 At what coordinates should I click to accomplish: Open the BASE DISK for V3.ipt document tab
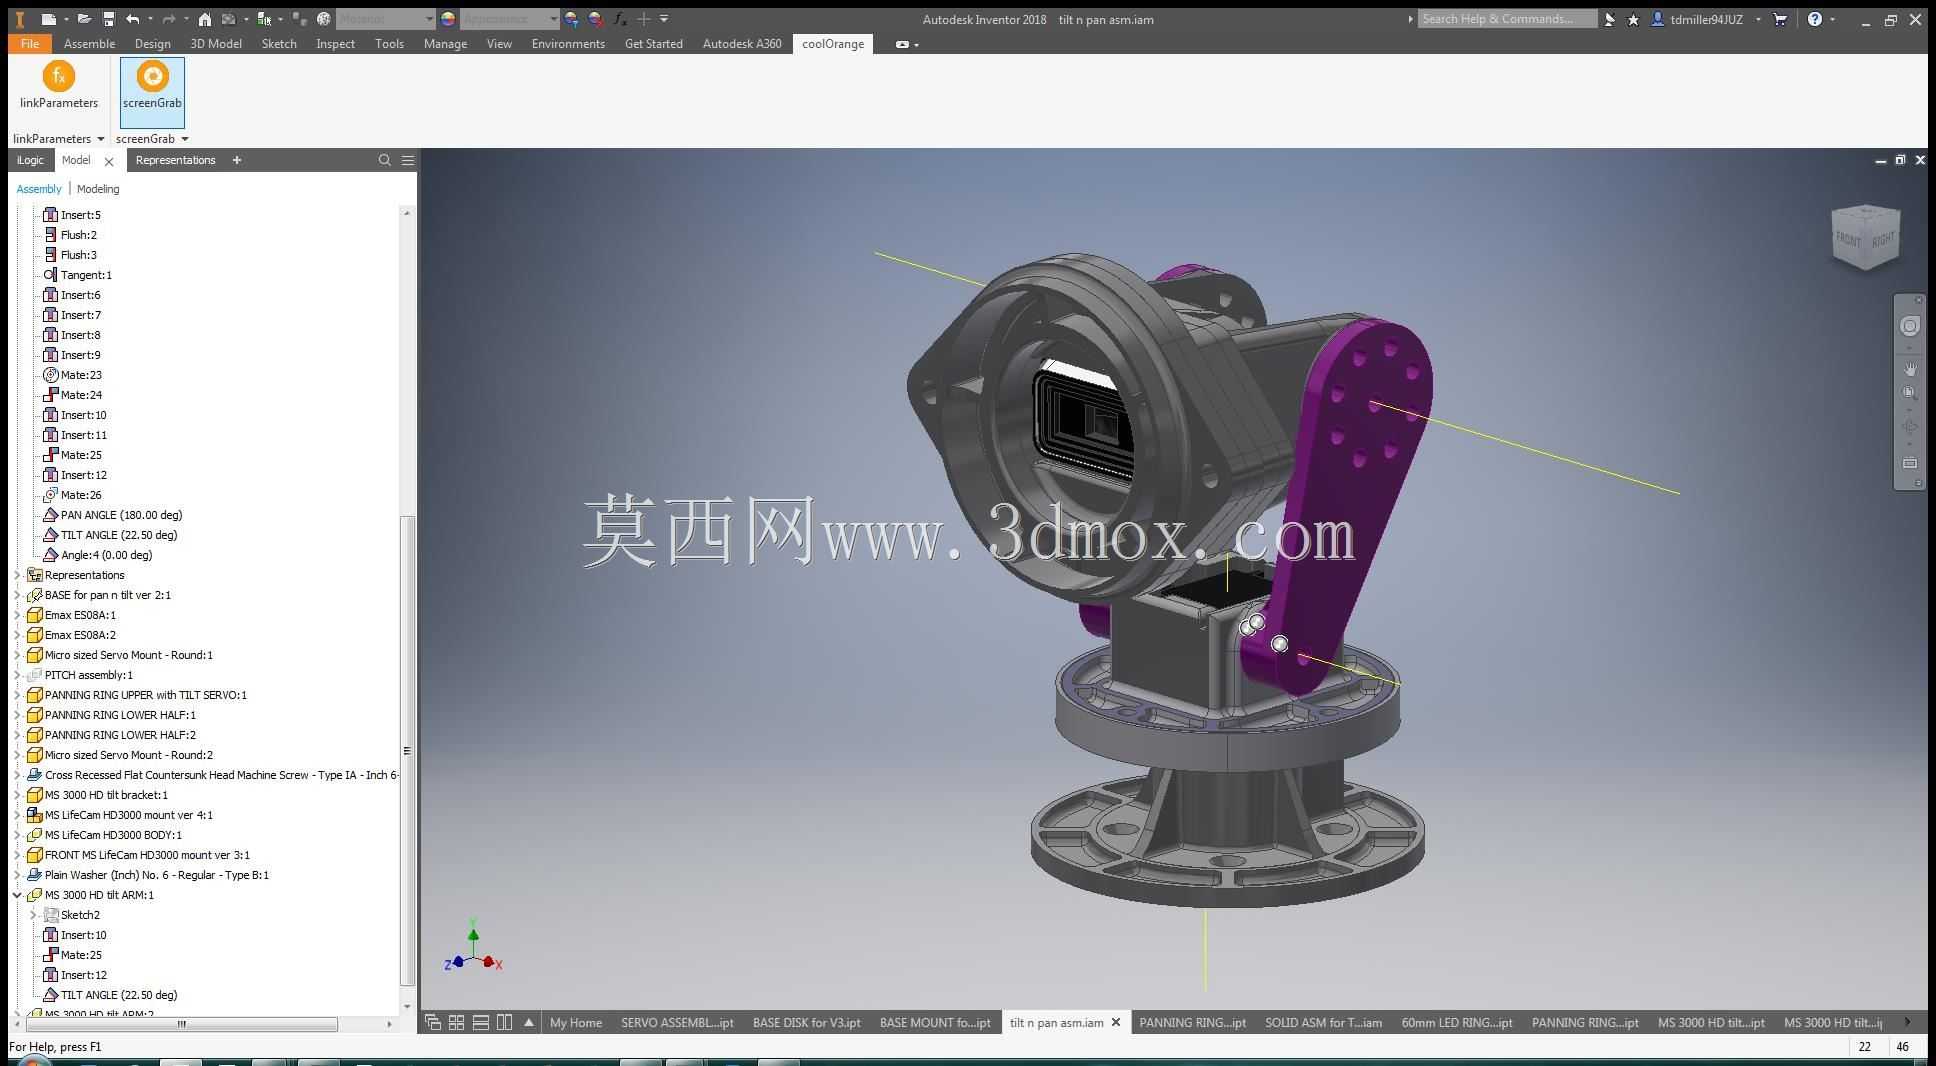(807, 1022)
